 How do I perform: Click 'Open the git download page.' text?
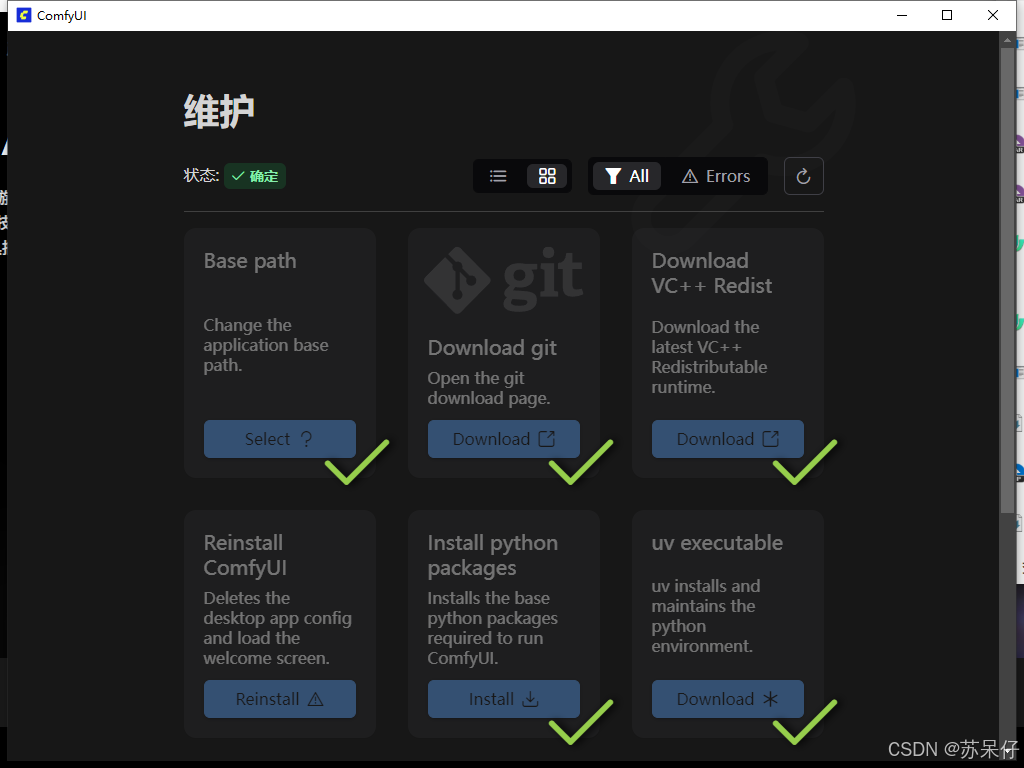coord(488,388)
